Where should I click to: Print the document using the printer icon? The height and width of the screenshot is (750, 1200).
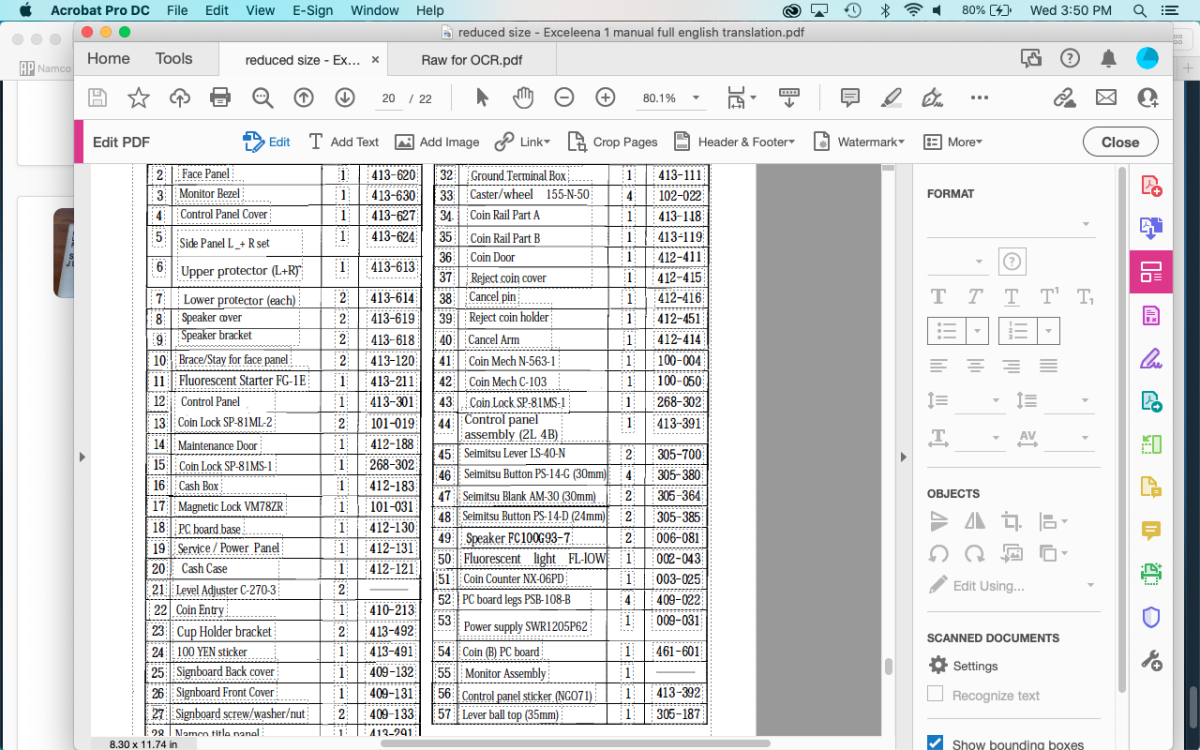[221, 97]
